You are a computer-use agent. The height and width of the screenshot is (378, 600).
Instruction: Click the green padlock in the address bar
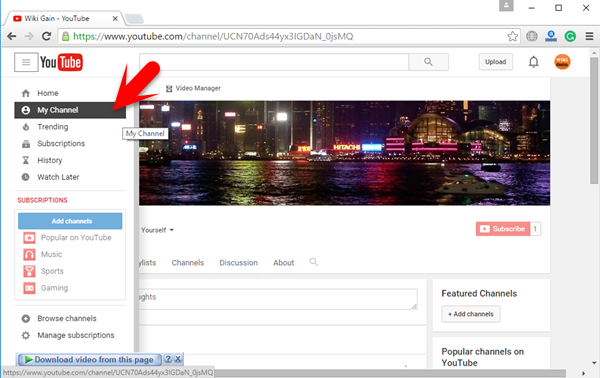[x=65, y=36]
